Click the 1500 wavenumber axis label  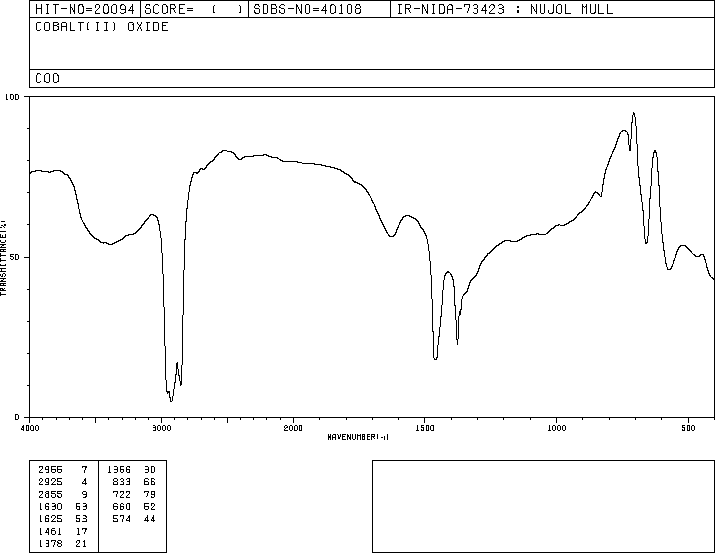point(425,428)
